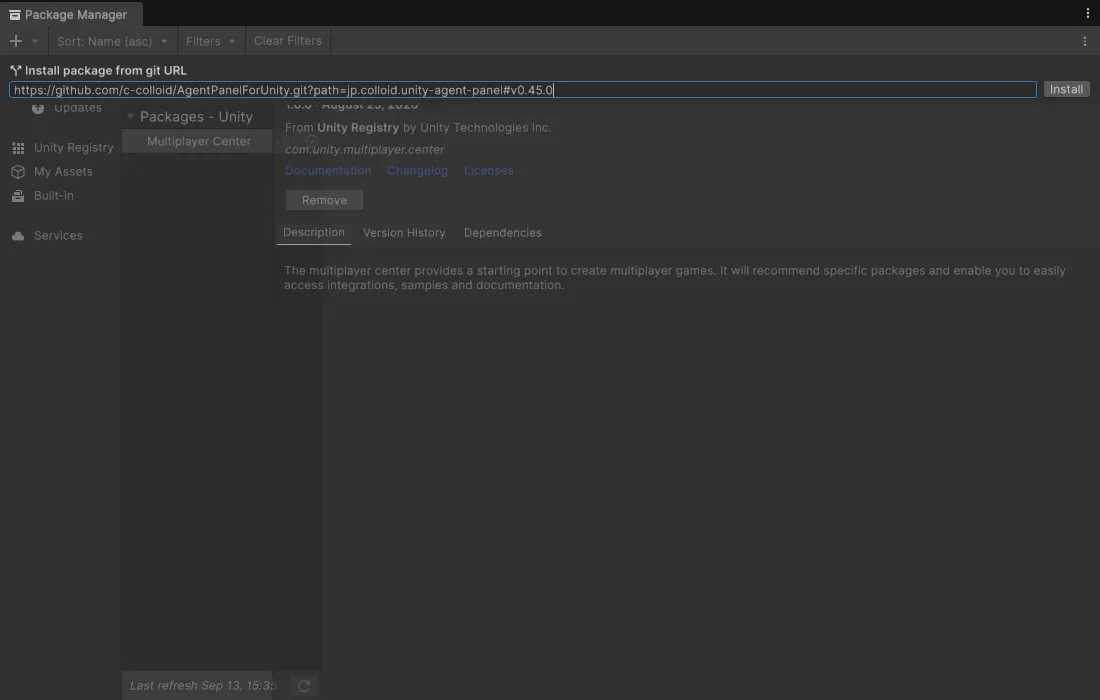The width and height of the screenshot is (1100, 700).
Task: Click the Services cloud icon
Action: pyautogui.click(x=18, y=236)
